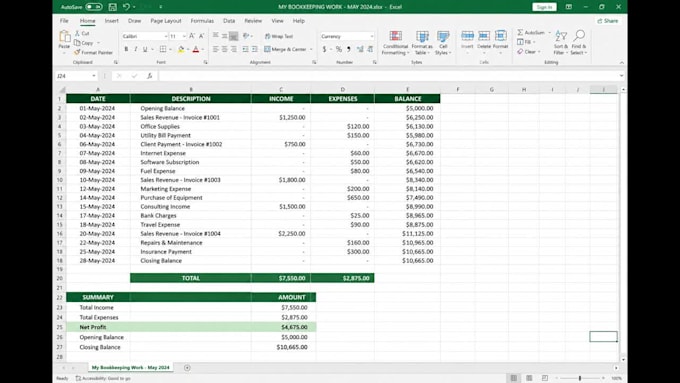Click Decrease Decimal icon

pos(370,49)
